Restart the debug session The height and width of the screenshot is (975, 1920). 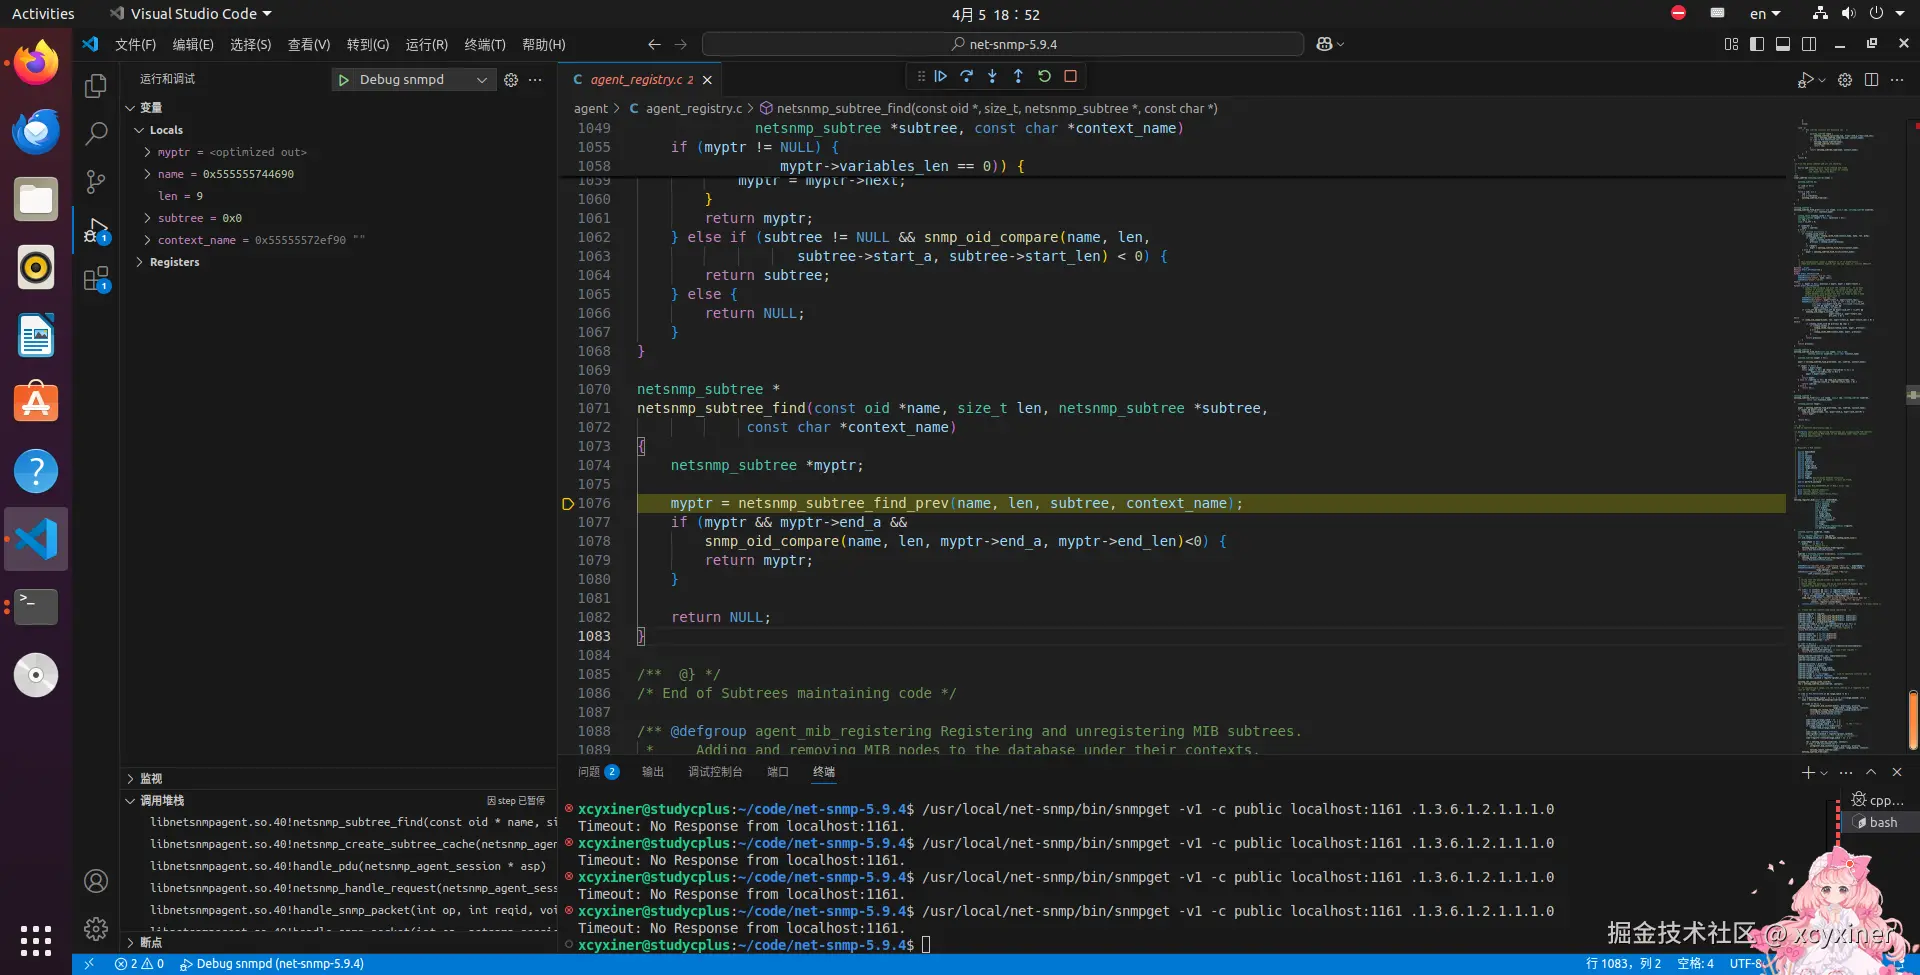[1044, 76]
